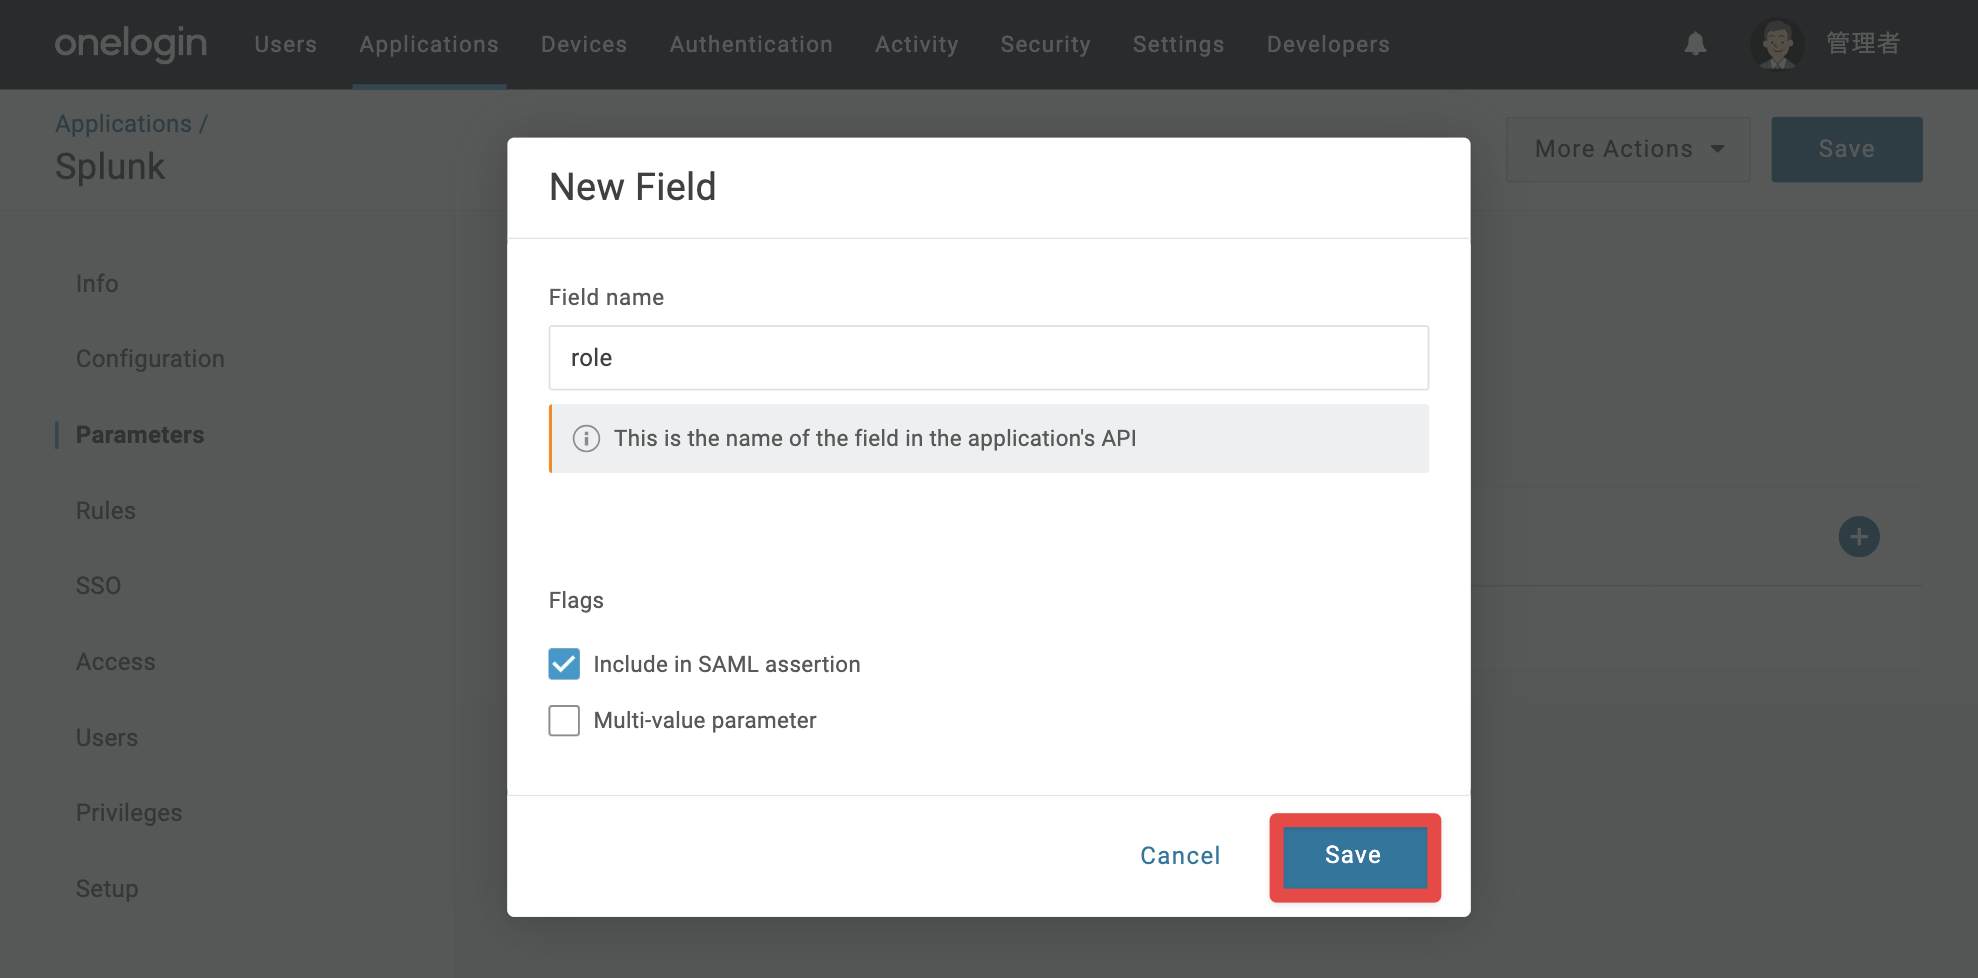Select the Users sidebar tab
Viewport: 1978px width, 978px height.
click(107, 738)
